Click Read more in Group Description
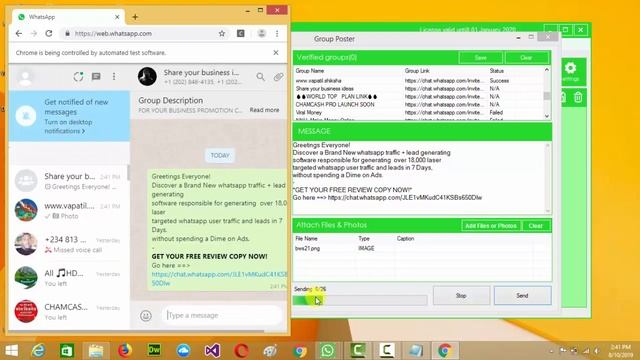 264,110
